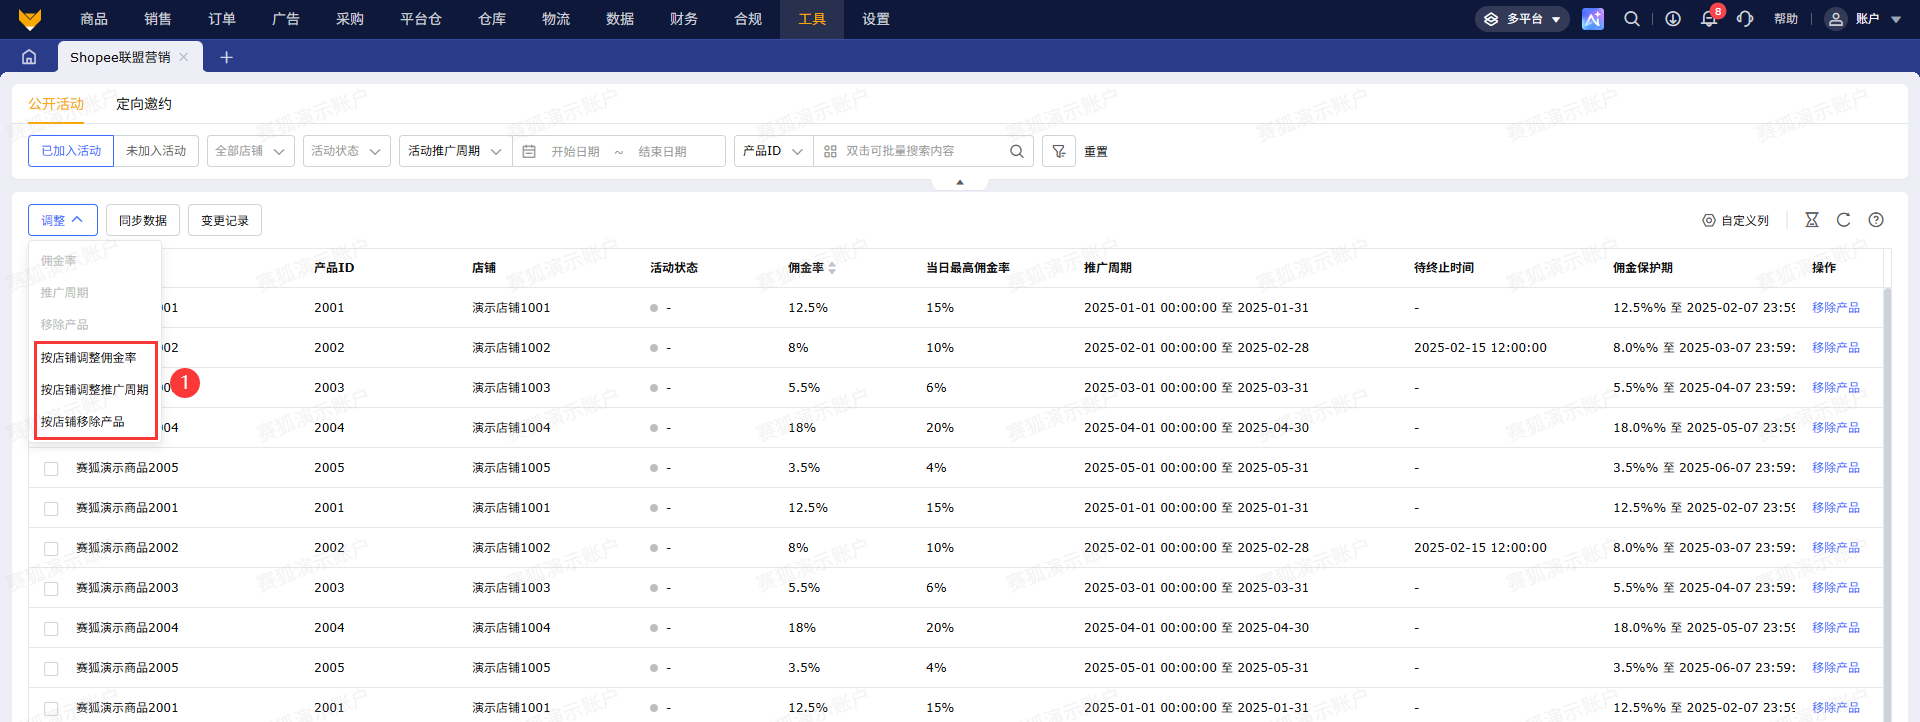Refresh the table with reload icon

coord(1844,220)
